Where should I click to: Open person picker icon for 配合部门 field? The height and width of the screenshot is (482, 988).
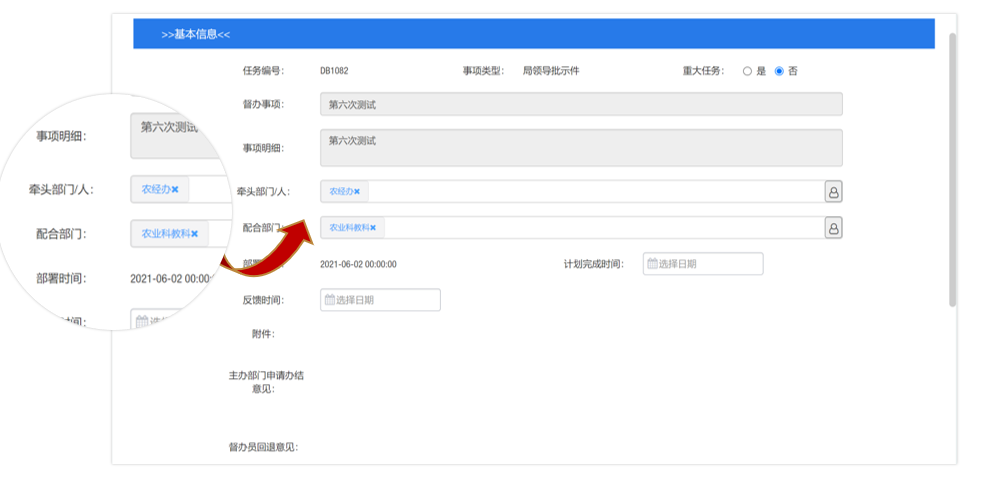(x=833, y=228)
